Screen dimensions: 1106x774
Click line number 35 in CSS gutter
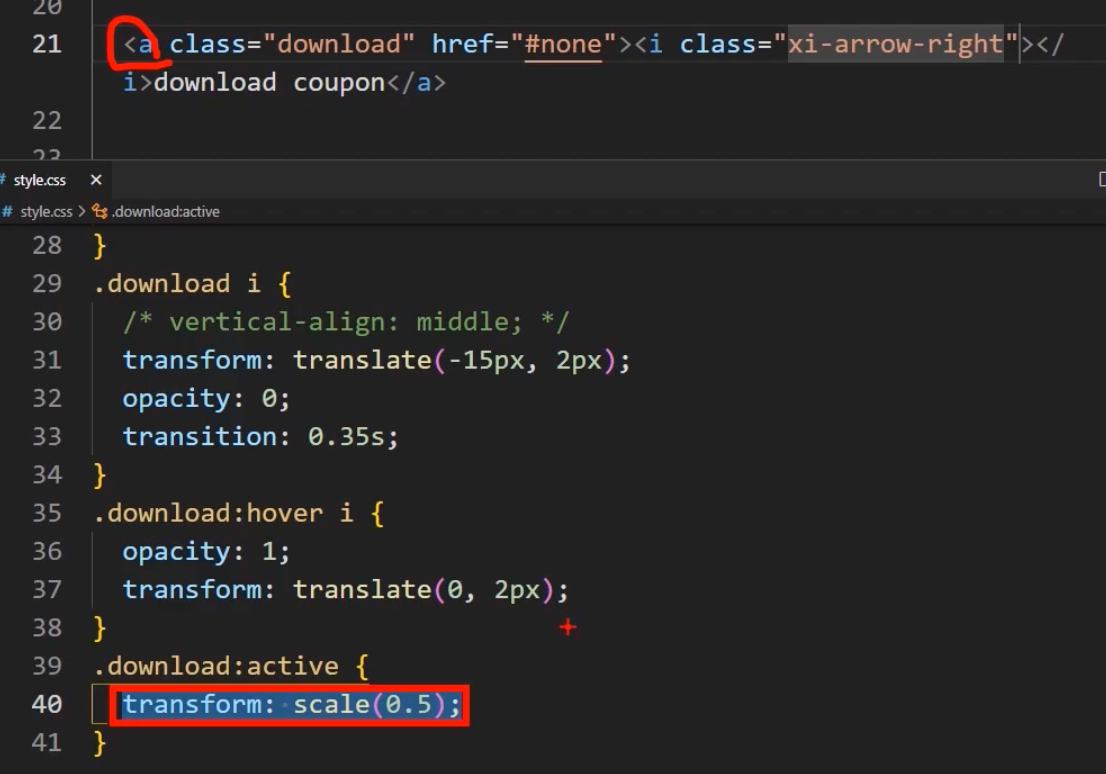pos(47,513)
